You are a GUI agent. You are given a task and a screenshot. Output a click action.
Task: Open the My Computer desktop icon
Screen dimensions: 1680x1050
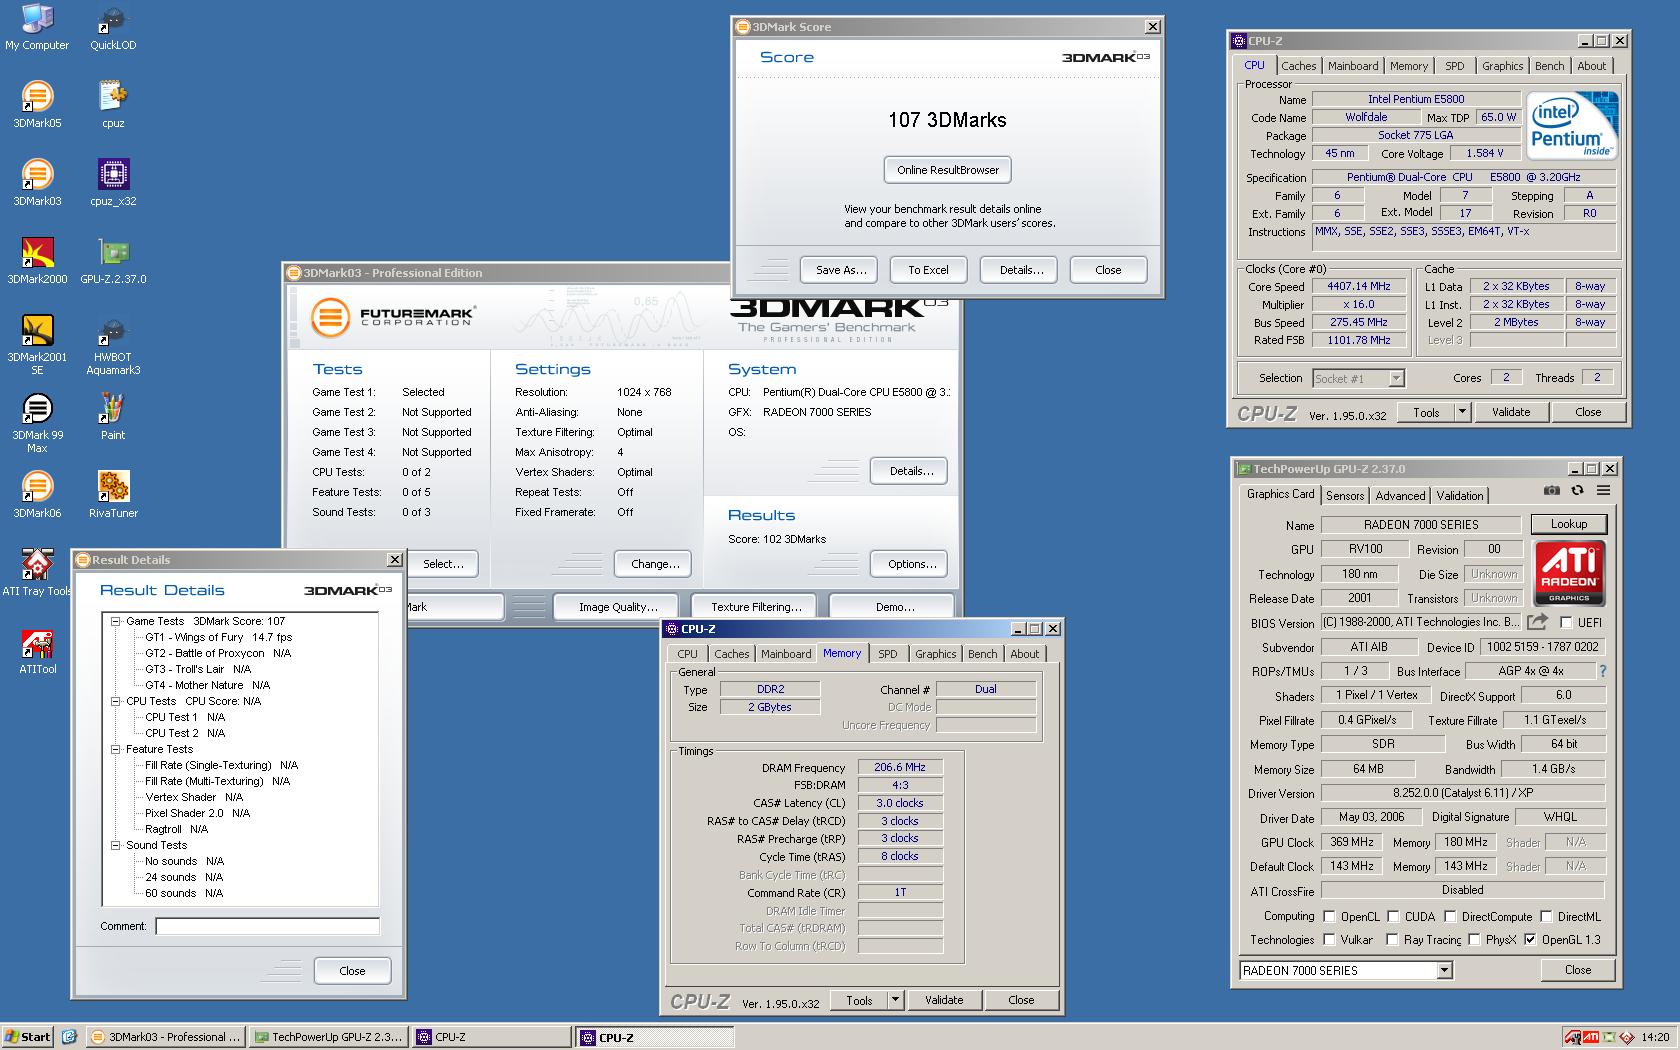(x=37, y=27)
